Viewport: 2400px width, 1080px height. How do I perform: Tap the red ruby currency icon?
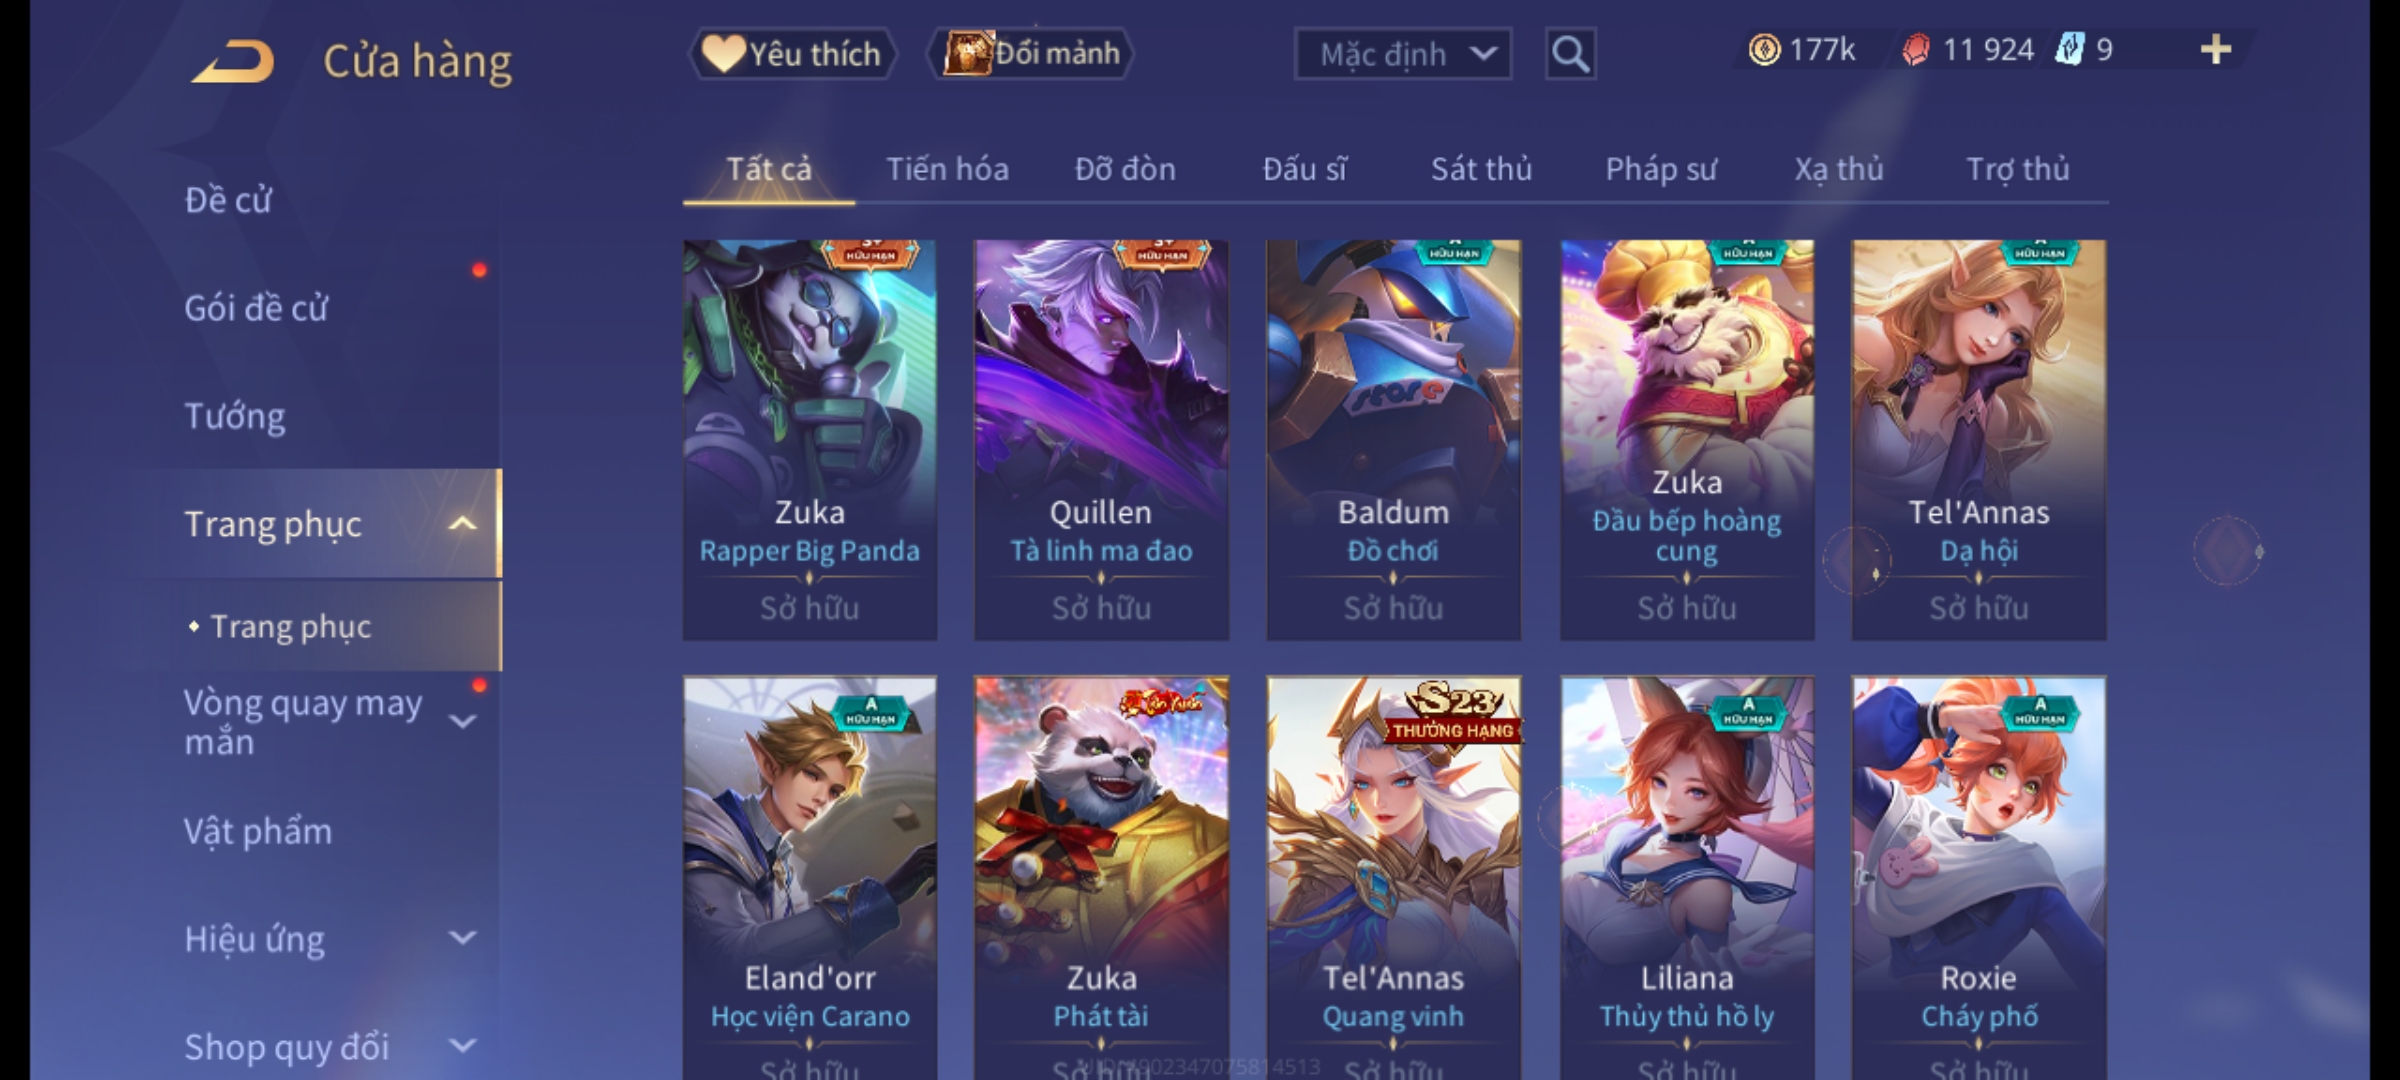(x=1915, y=50)
